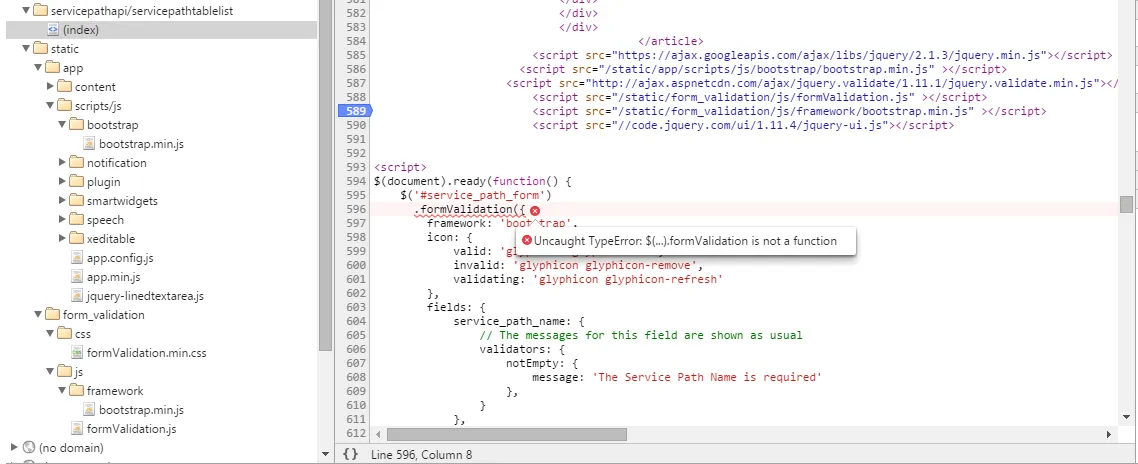Click the content folder icon

click(65, 86)
